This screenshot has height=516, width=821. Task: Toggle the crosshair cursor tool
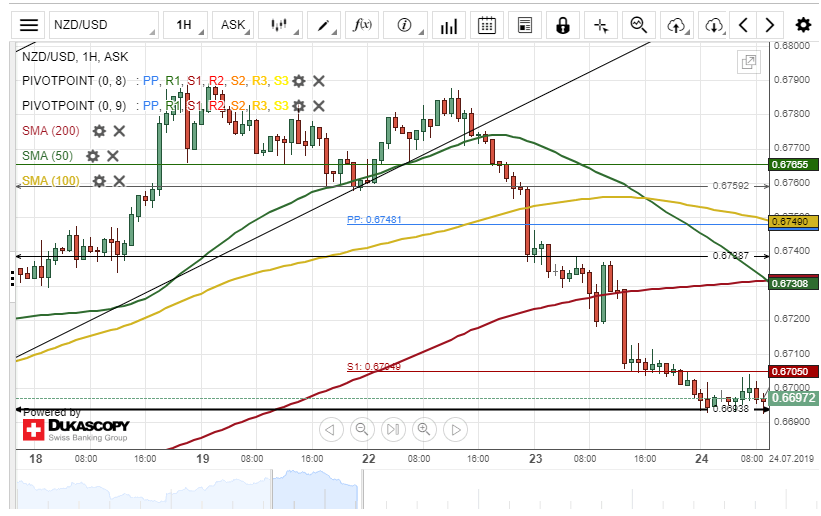[599, 25]
